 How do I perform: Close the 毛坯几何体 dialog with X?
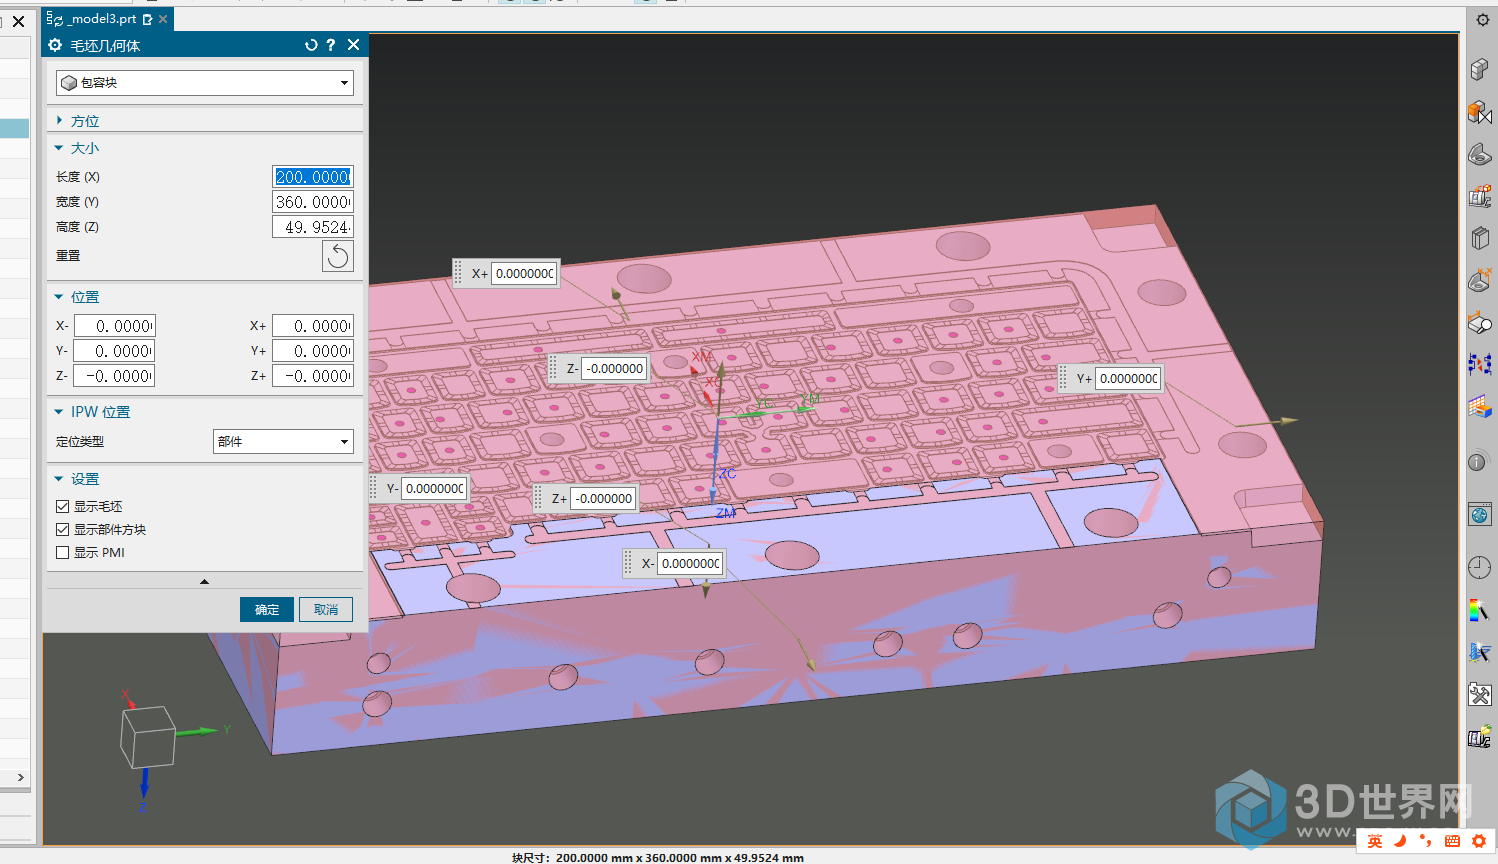coord(353,45)
